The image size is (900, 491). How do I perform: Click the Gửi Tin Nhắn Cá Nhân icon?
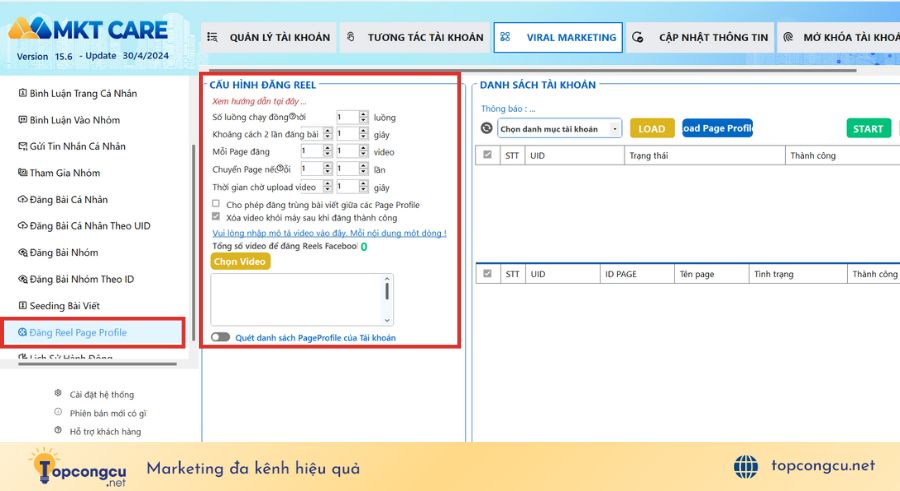point(23,146)
